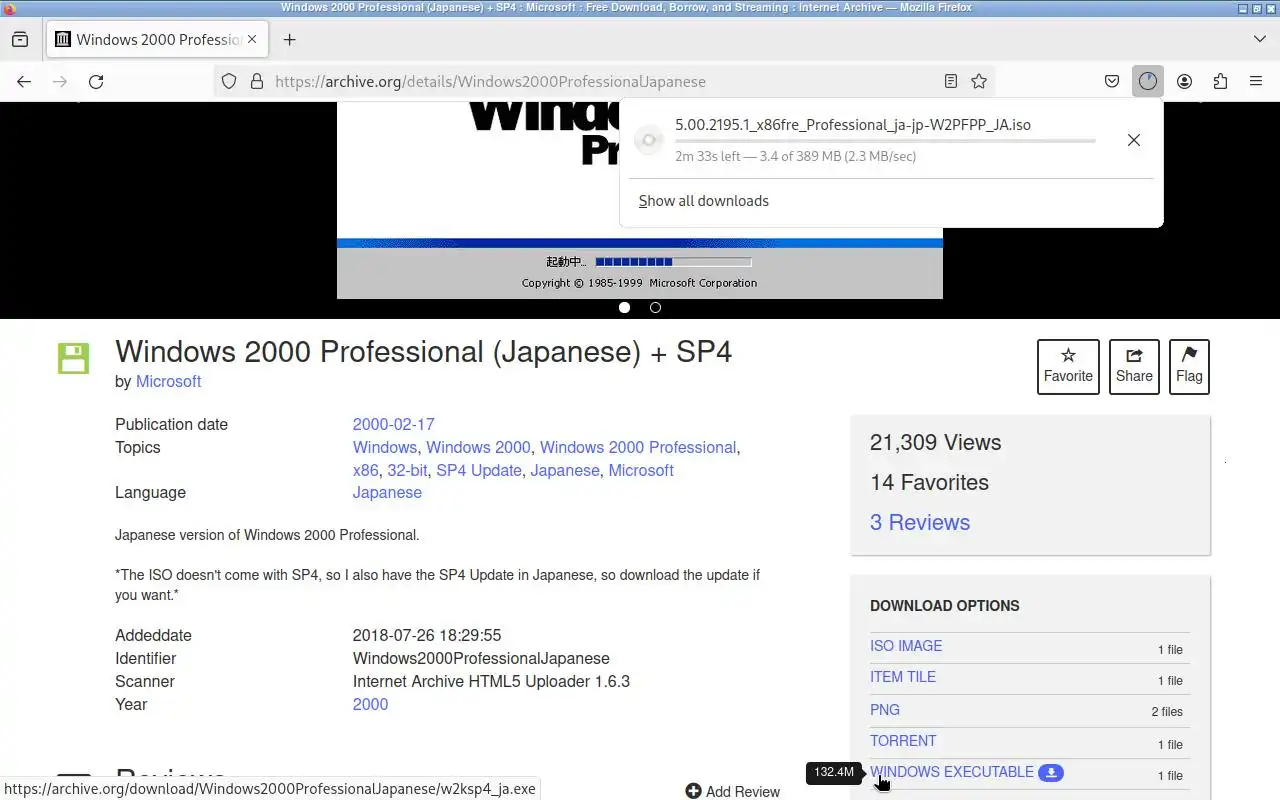The height and width of the screenshot is (800, 1280).
Task: Open the SP4 Update topic link
Action: tap(479, 470)
